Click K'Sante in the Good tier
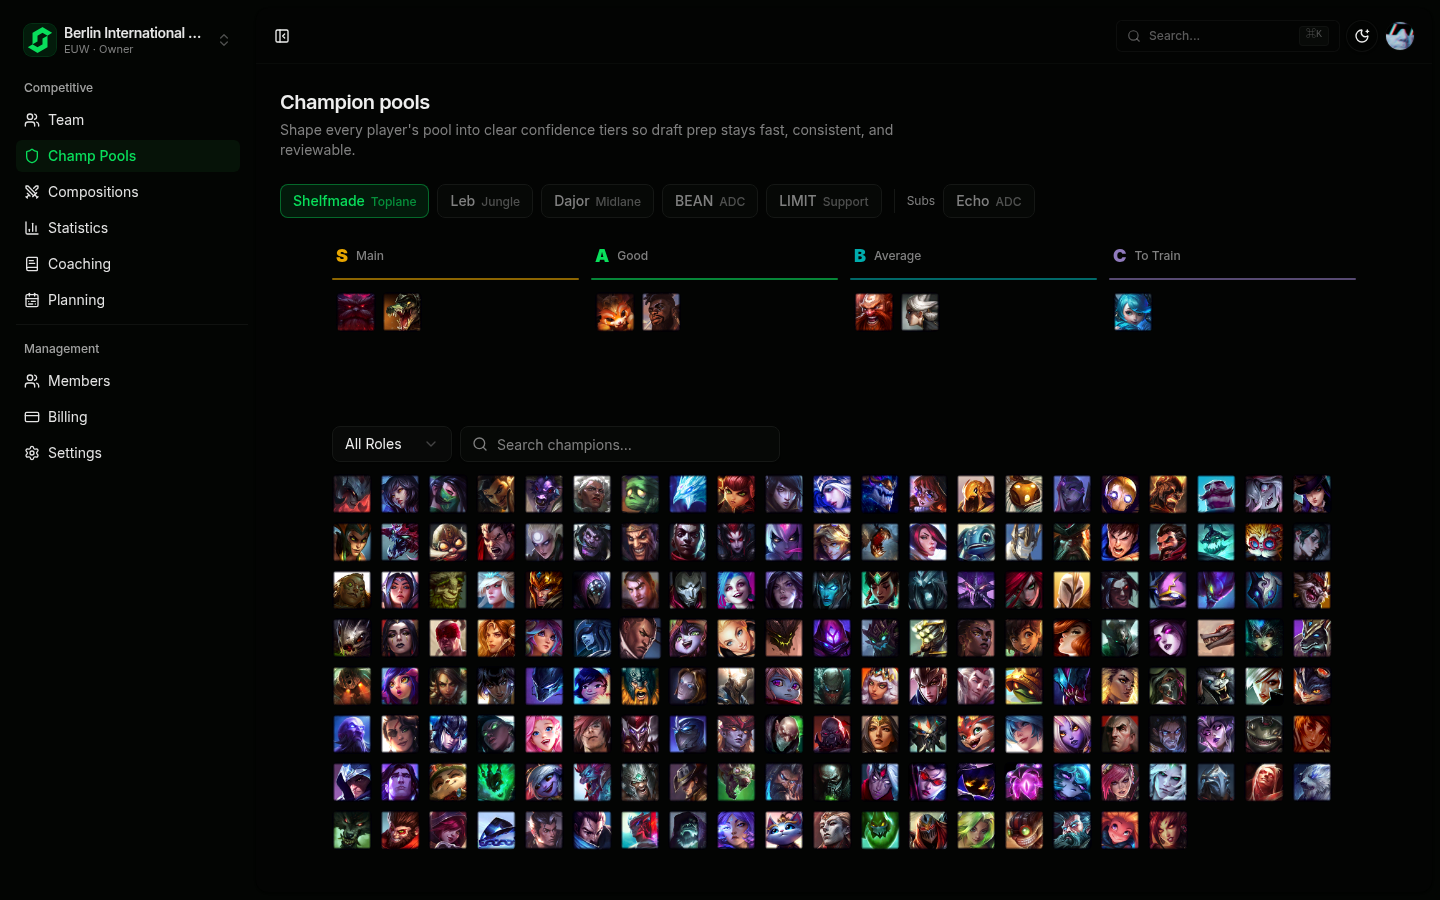This screenshot has width=1440, height=900. pyautogui.click(x=661, y=312)
